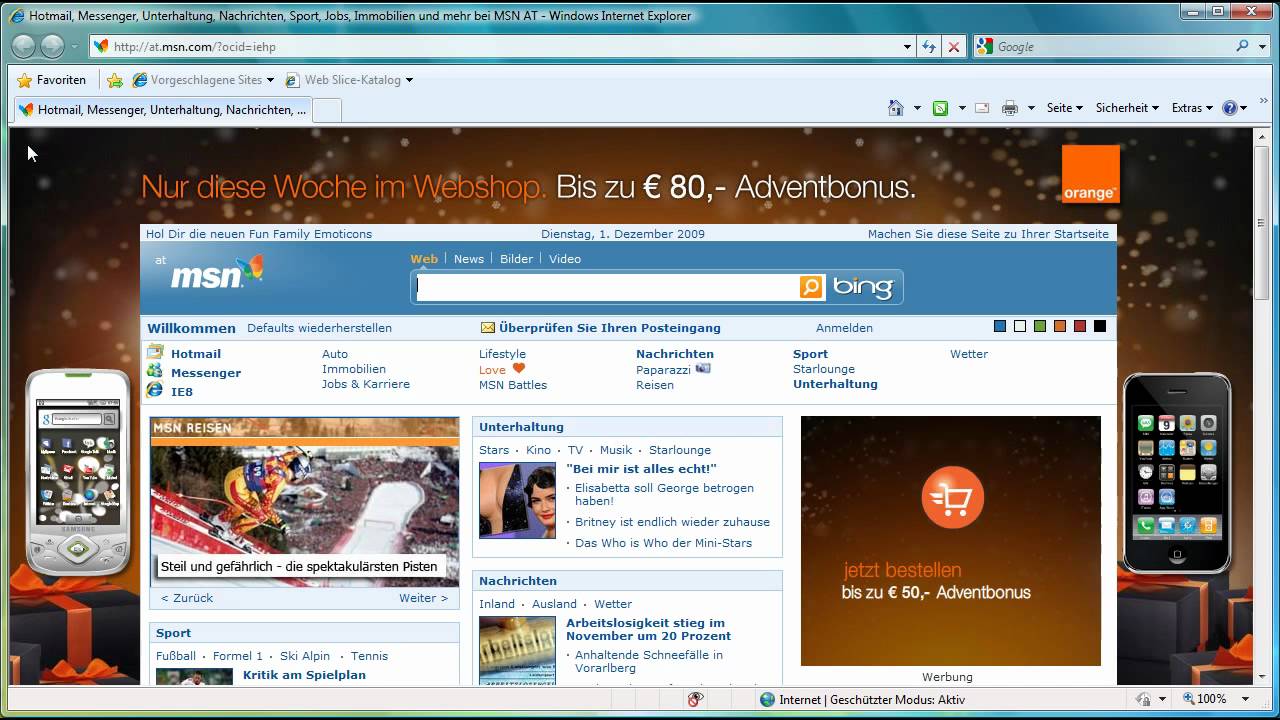
Task: Open the Home icon in command bar
Action: (896, 108)
